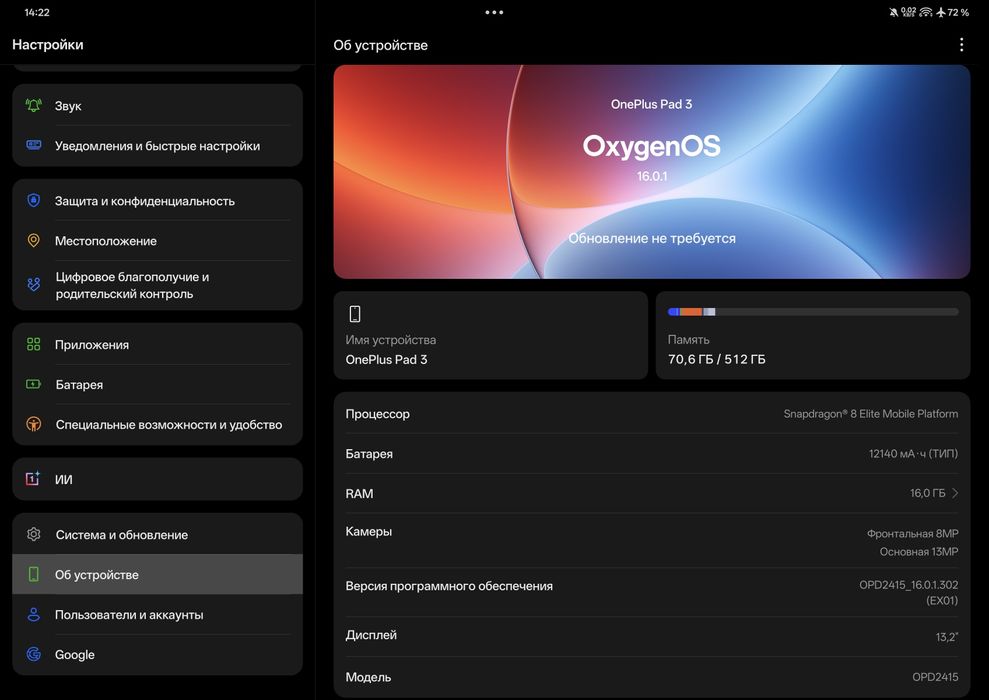Open Приложения settings
This screenshot has width=989, height=700.
158,344
